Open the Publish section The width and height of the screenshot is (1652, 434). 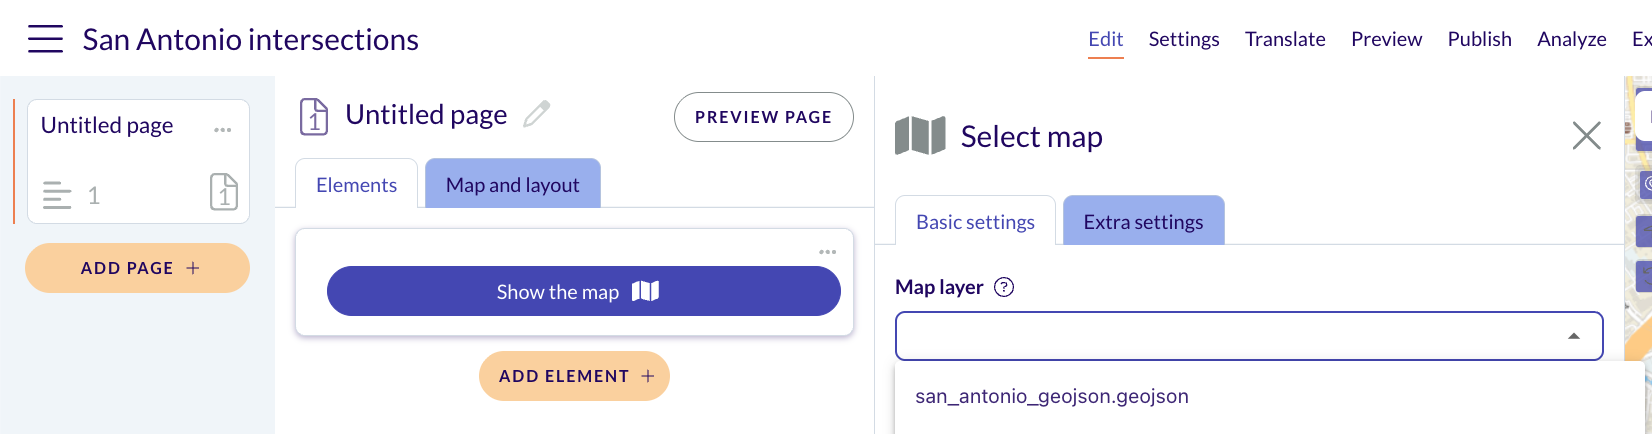pyautogui.click(x=1479, y=39)
